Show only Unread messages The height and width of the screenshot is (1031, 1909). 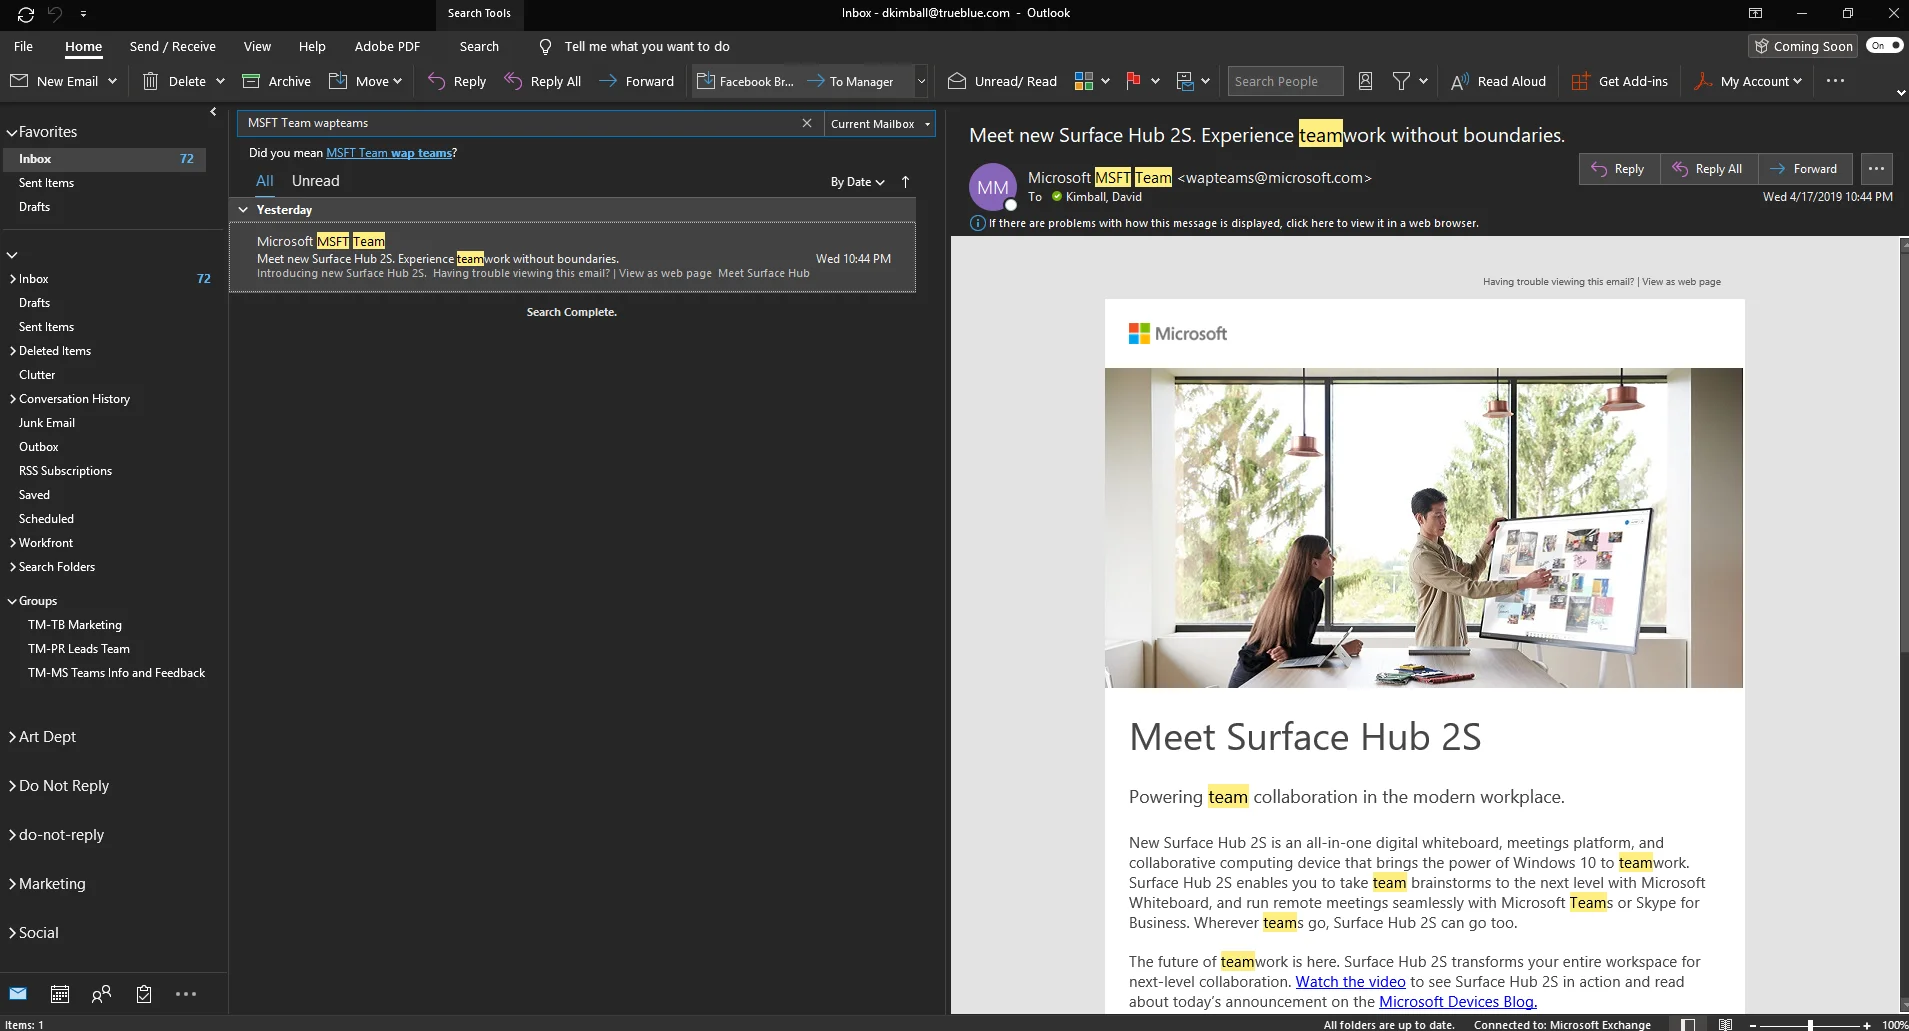(x=315, y=181)
